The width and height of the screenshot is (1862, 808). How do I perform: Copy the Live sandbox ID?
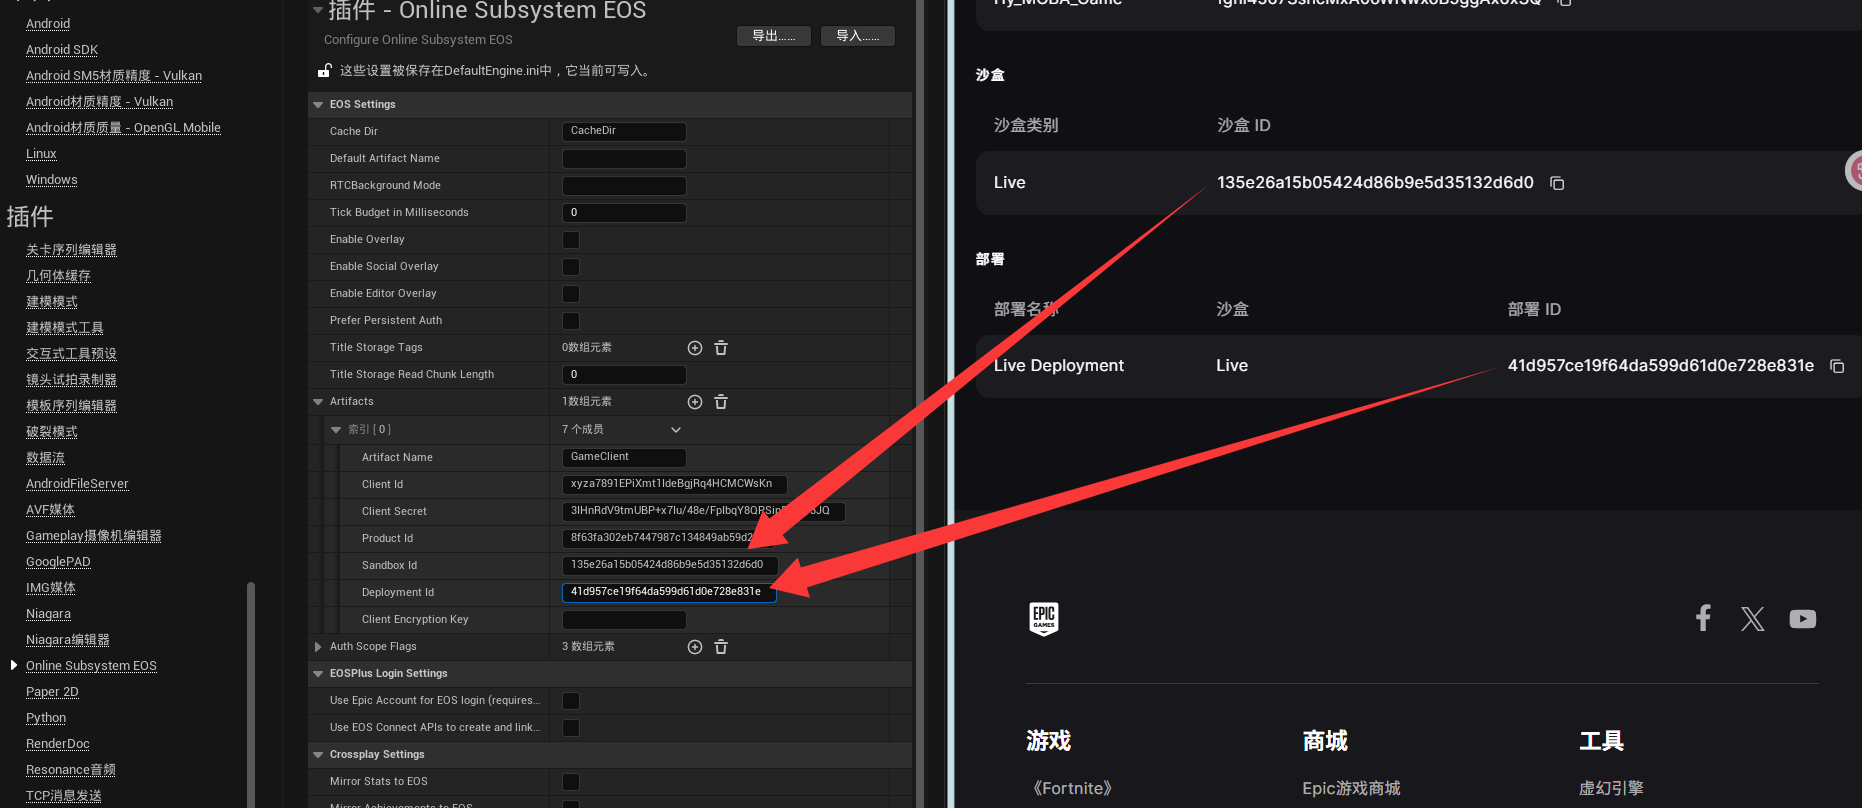tap(1557, 183)
